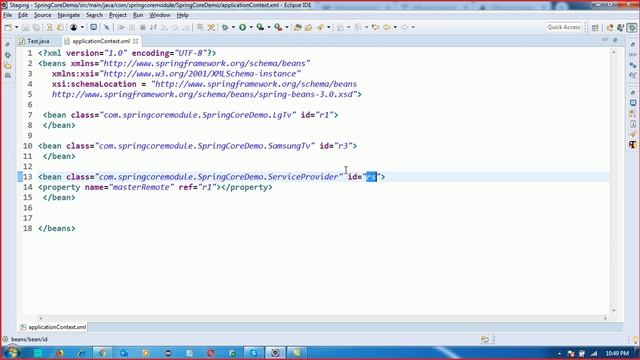This screenshot has width=640, height=360.
Task: Open the Window menu
Action: tap(160, 15)
